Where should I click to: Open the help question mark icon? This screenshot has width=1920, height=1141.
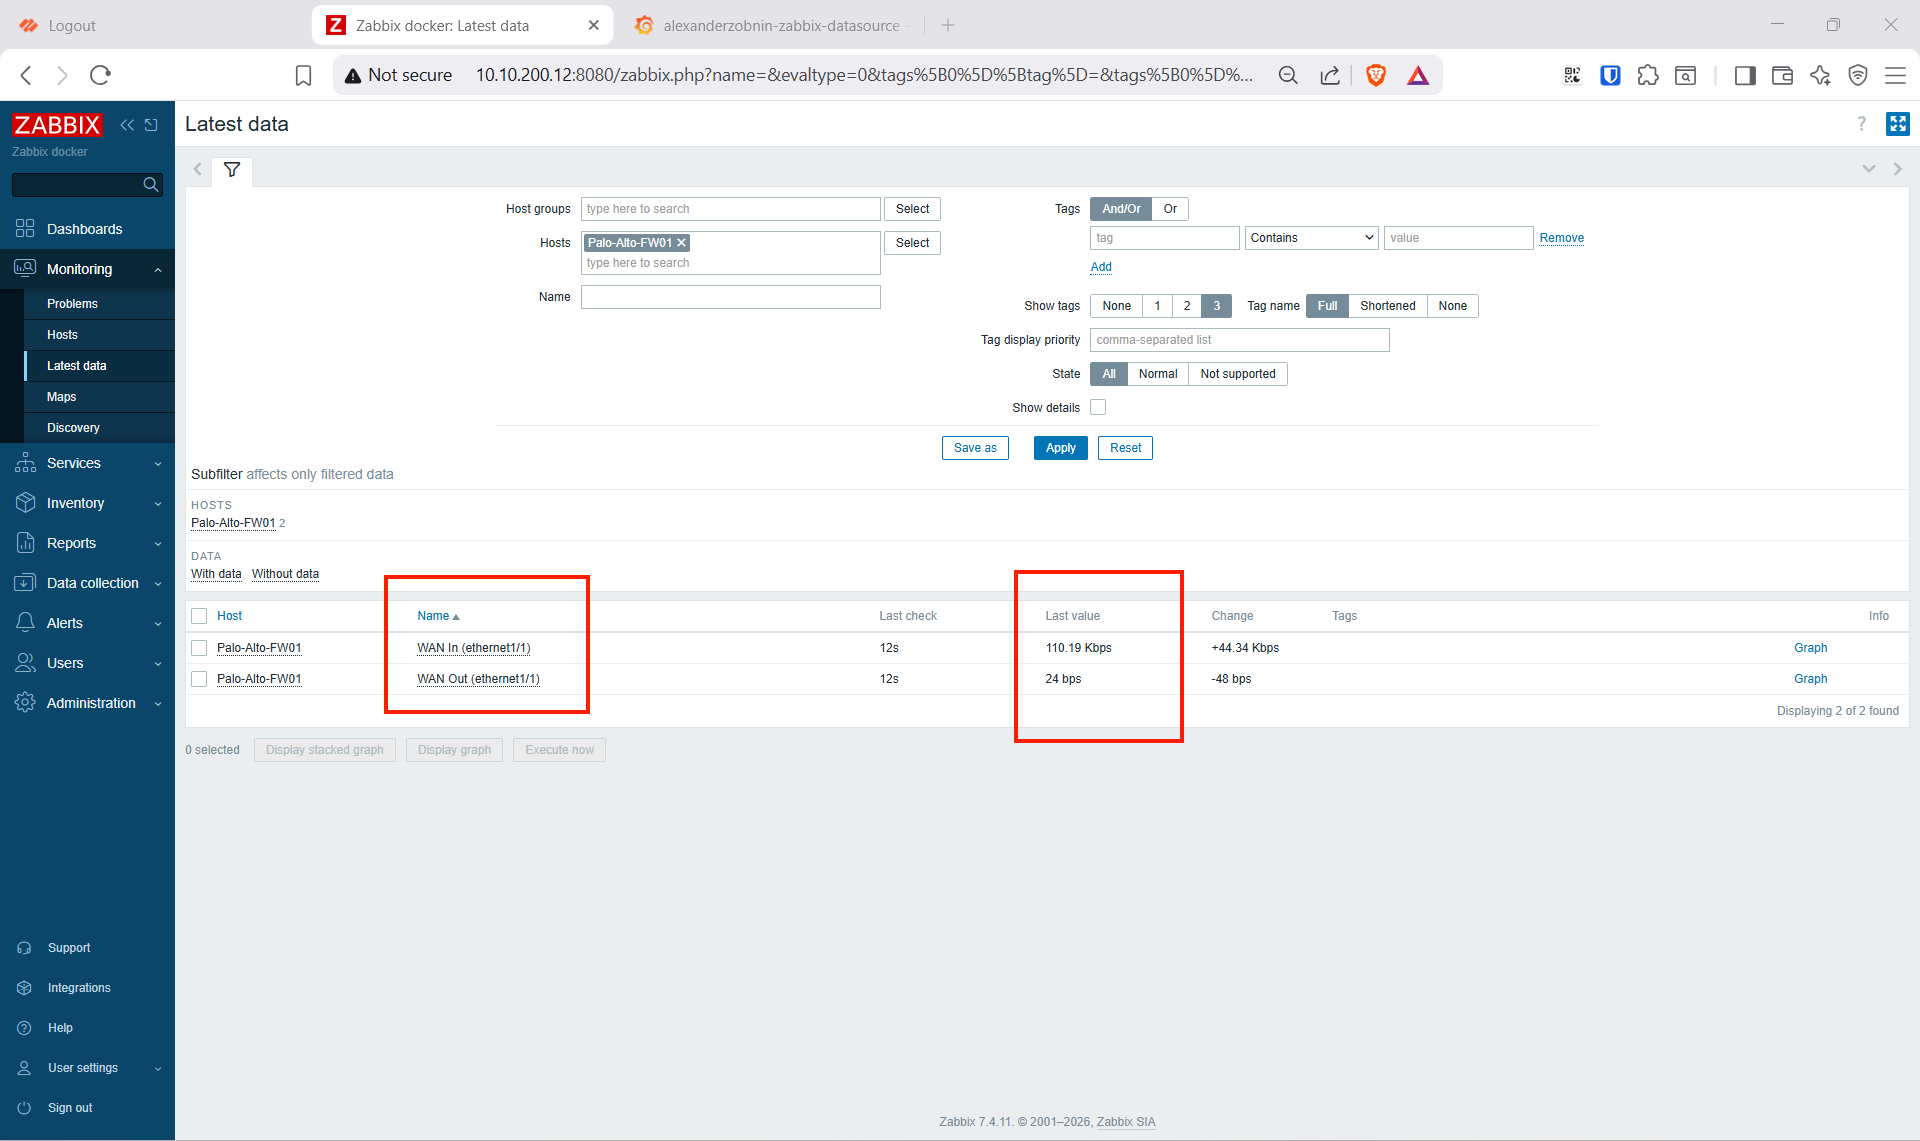[x=1861, y=124]
